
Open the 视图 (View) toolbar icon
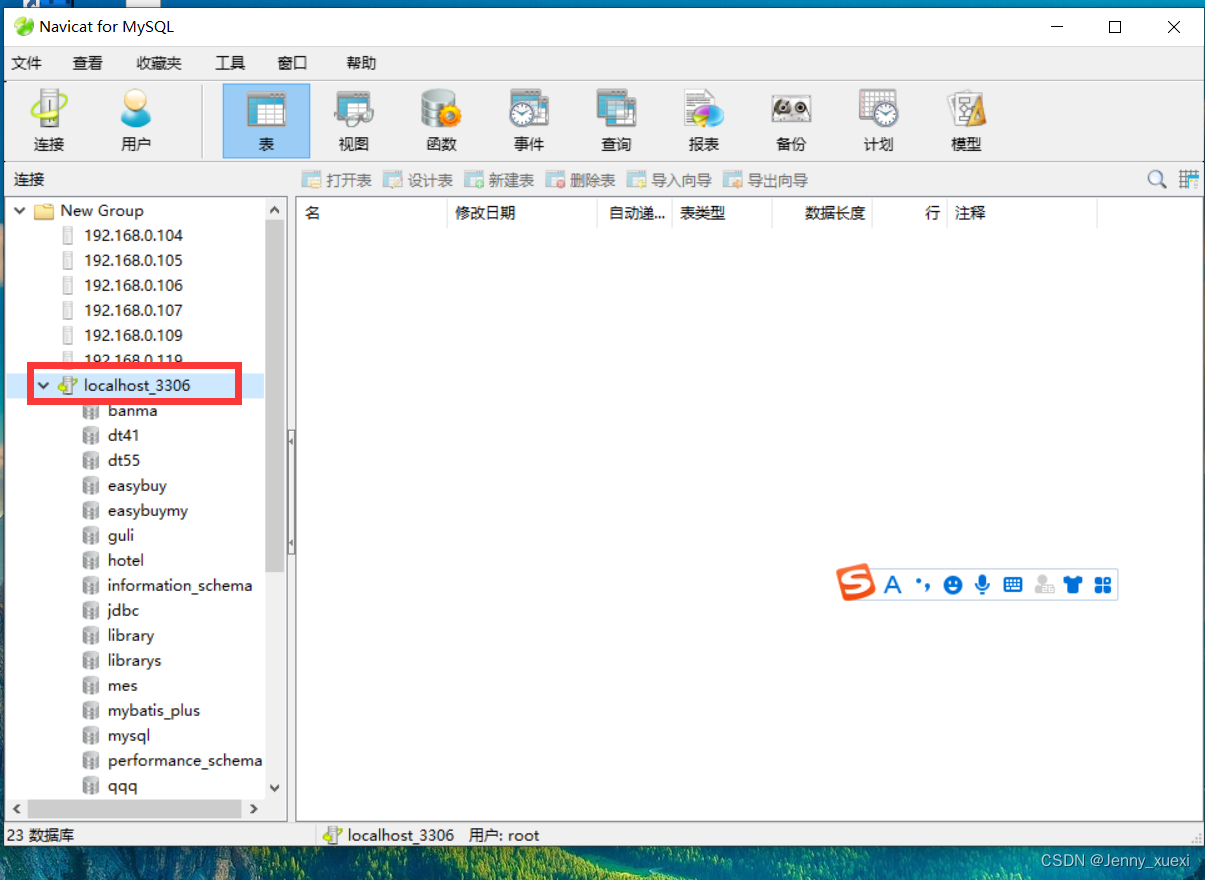coord(354,121)
